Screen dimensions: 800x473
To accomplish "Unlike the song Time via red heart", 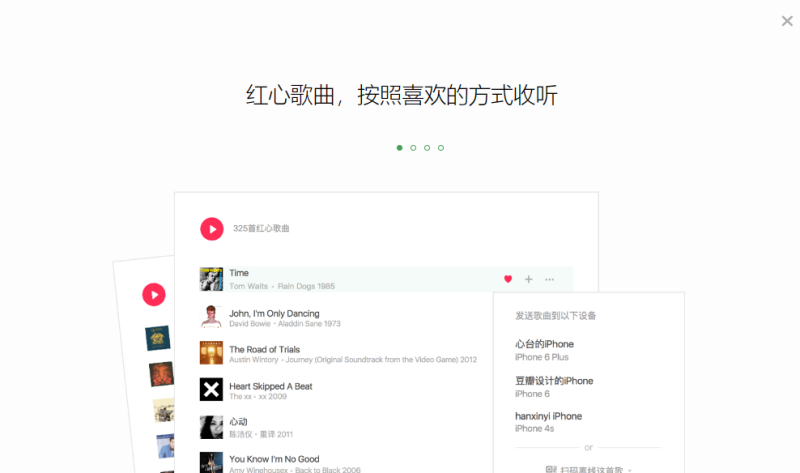I will [508, 279].
